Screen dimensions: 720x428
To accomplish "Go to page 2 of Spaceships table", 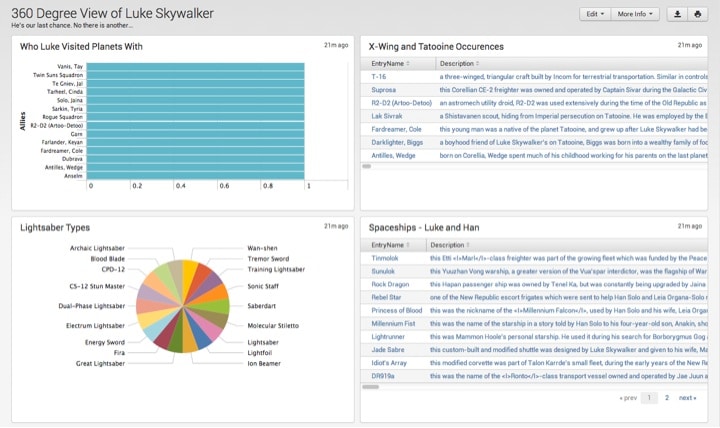I will pyautogui.click(x=667, y=398).
